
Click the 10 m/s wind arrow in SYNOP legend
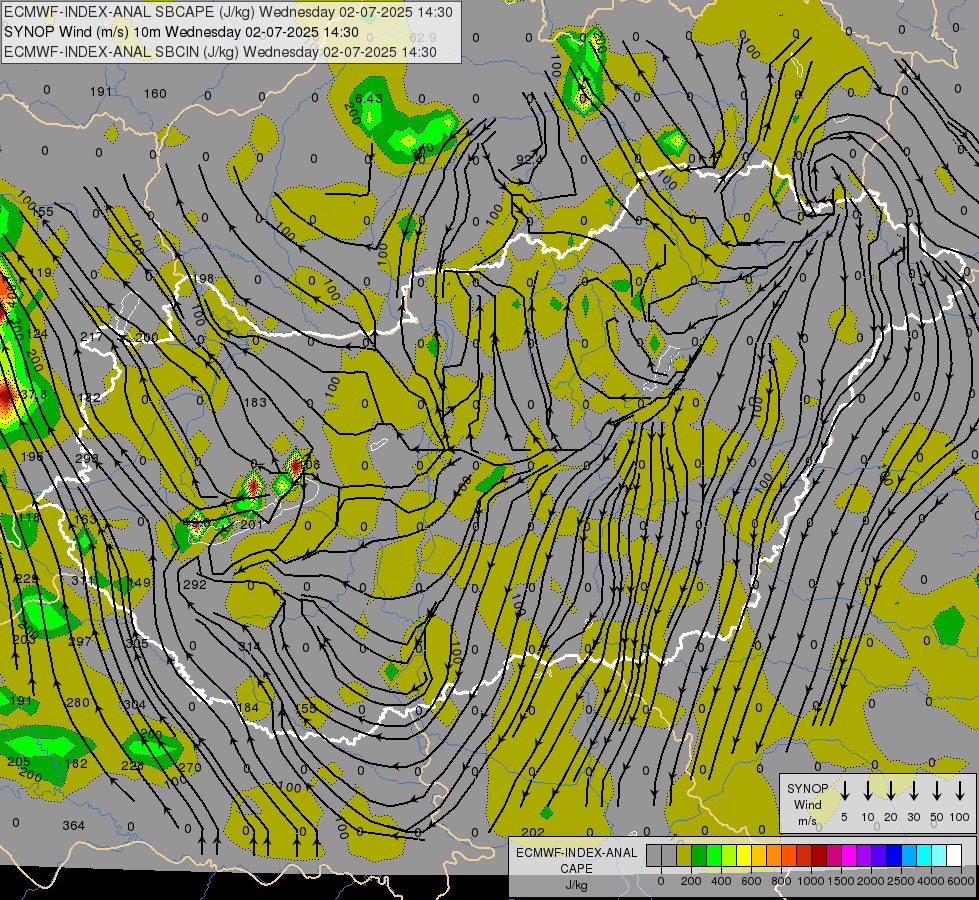868,790
